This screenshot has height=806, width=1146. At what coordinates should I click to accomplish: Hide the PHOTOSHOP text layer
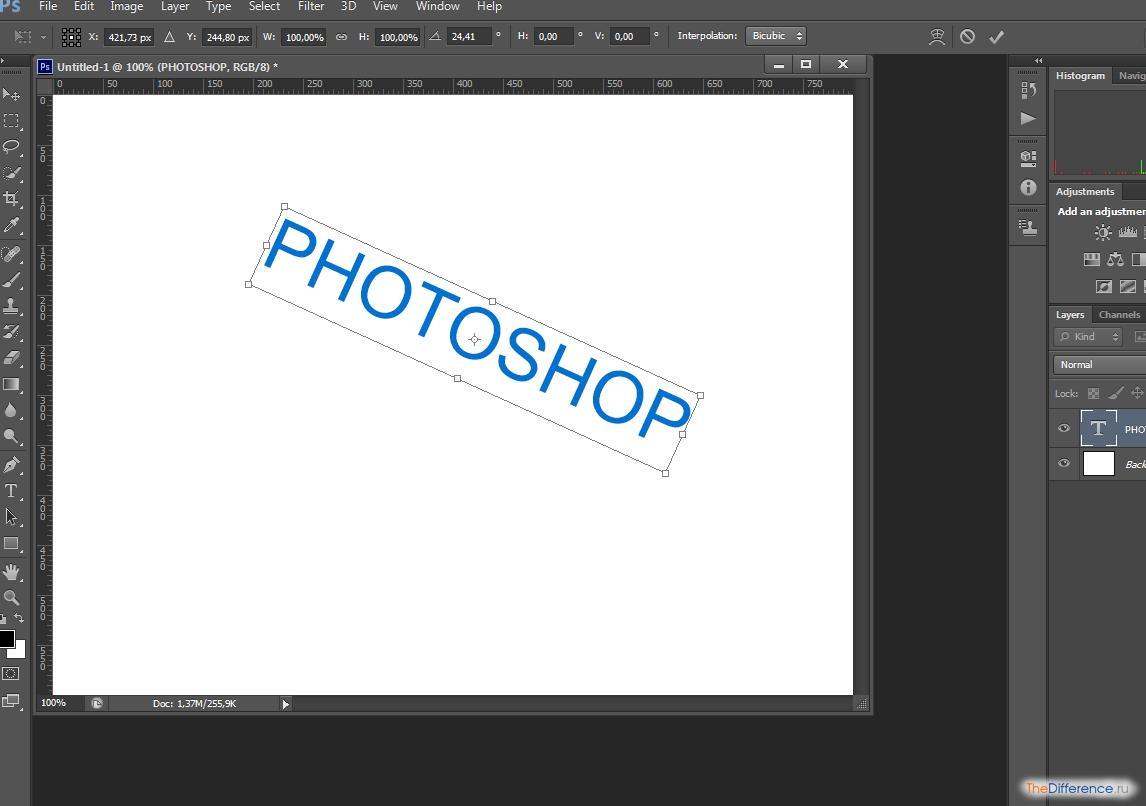1064,429
